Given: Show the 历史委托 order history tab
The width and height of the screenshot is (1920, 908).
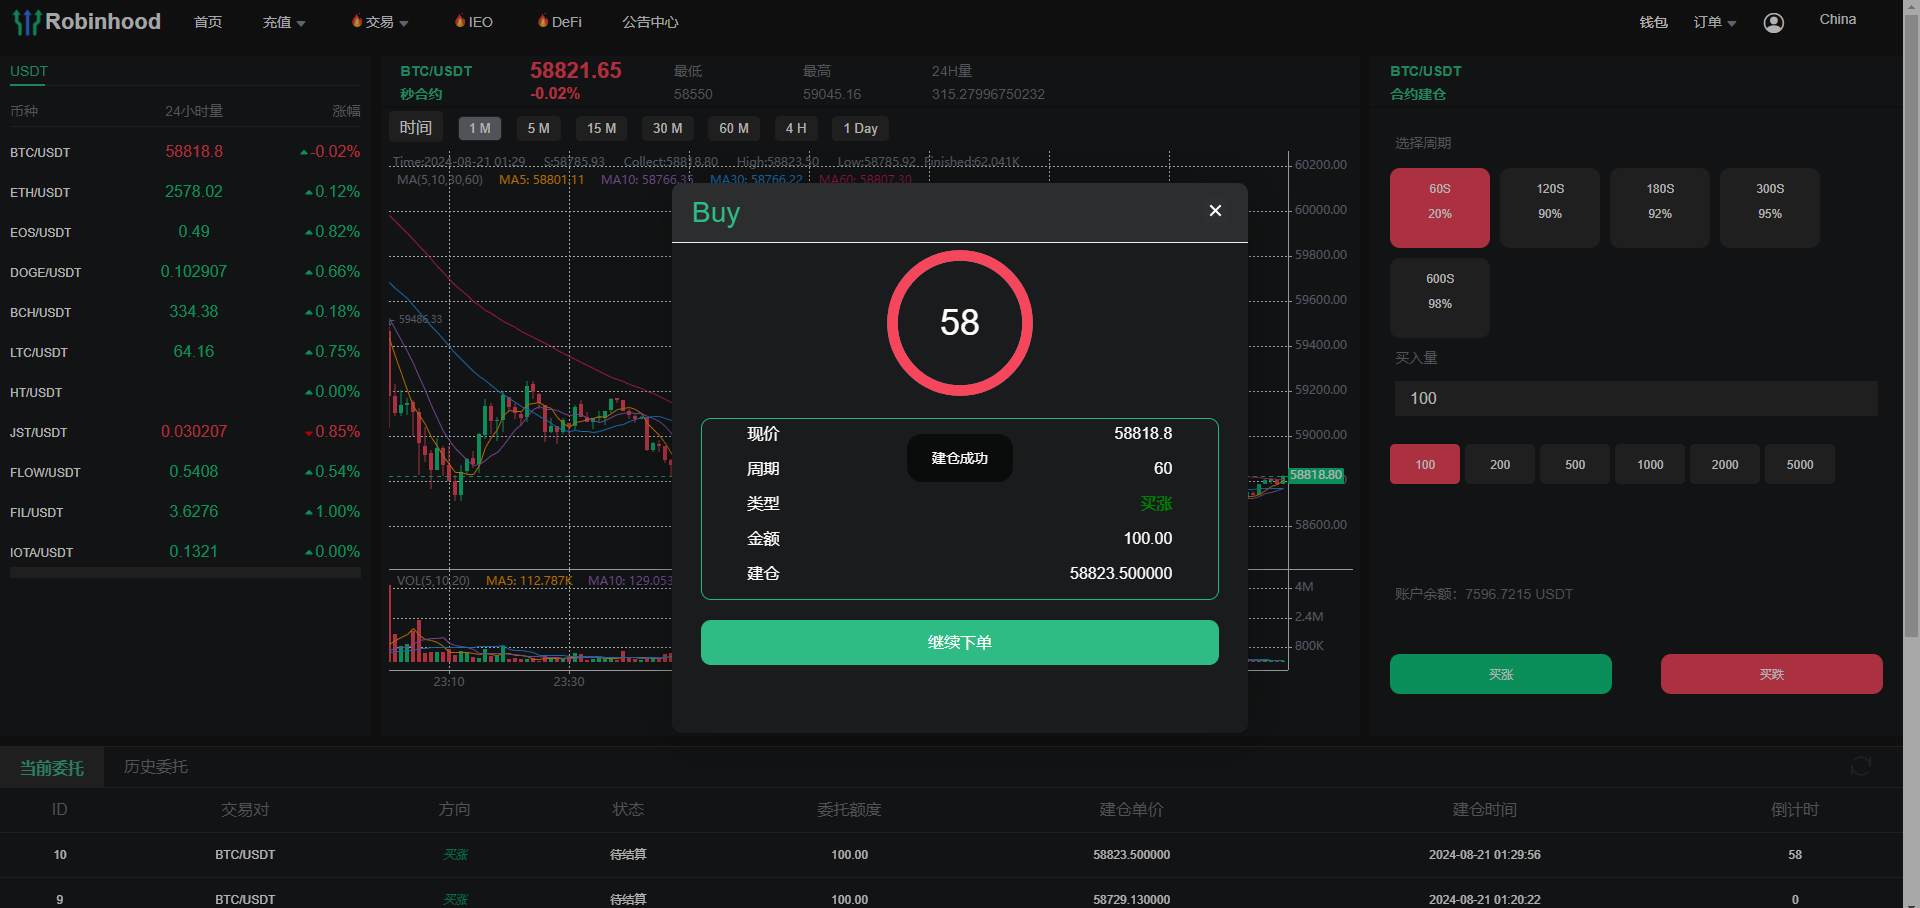Looking at the screenshot, I should (156, 767).
